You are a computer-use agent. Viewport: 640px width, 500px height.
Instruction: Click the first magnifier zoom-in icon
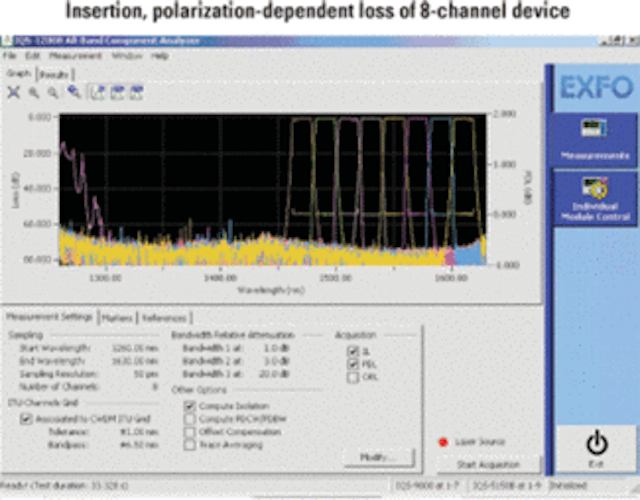(34, 93)
